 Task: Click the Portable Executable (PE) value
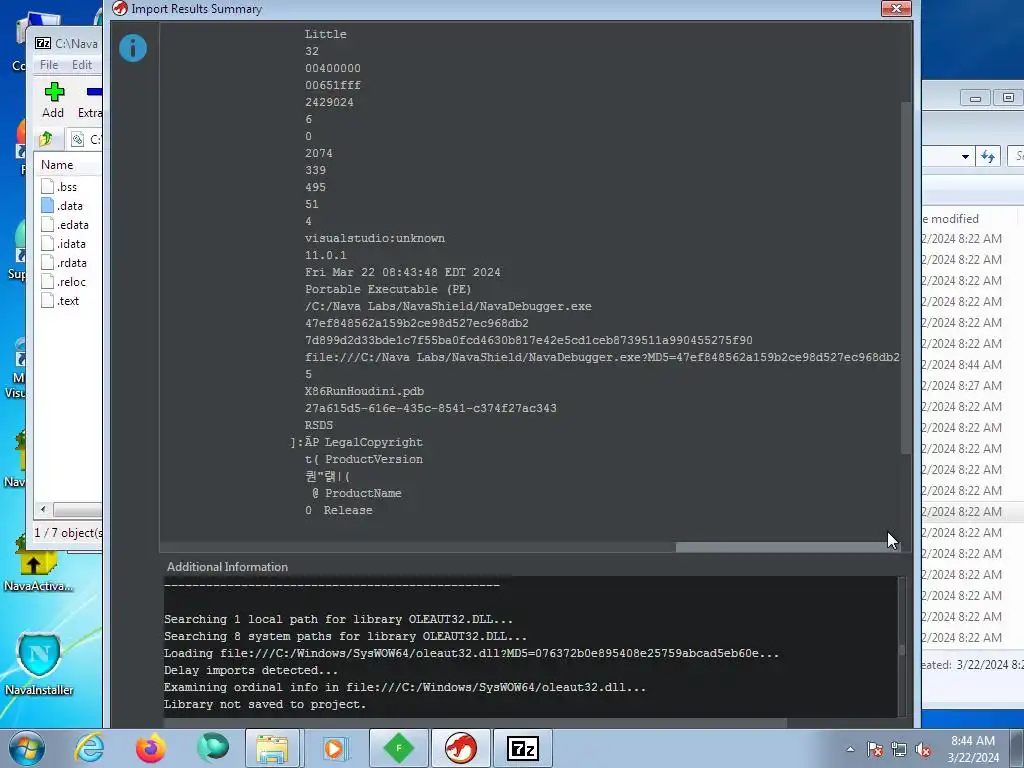point(388,289)
